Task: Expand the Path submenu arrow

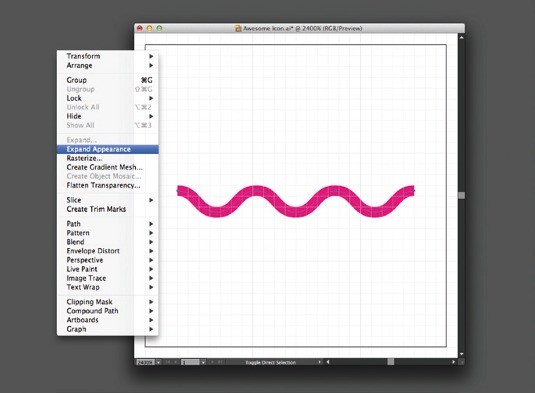Action: coord(151,224)
